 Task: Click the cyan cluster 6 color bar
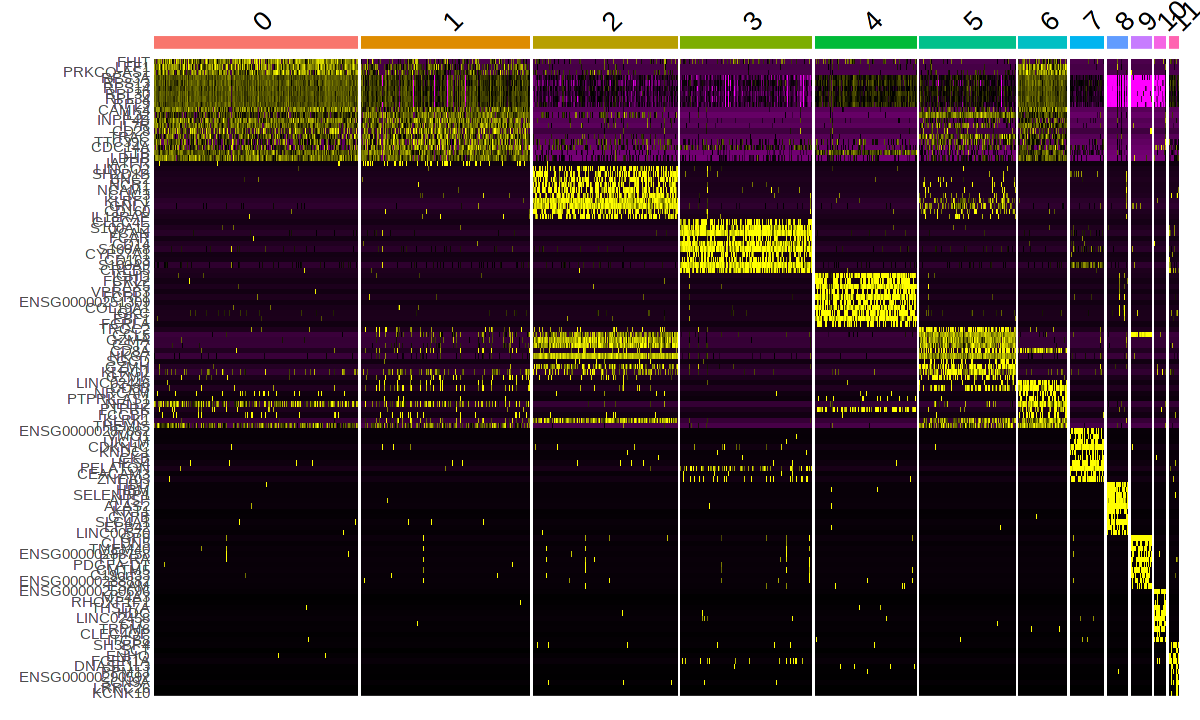[x=1042, y=42]
